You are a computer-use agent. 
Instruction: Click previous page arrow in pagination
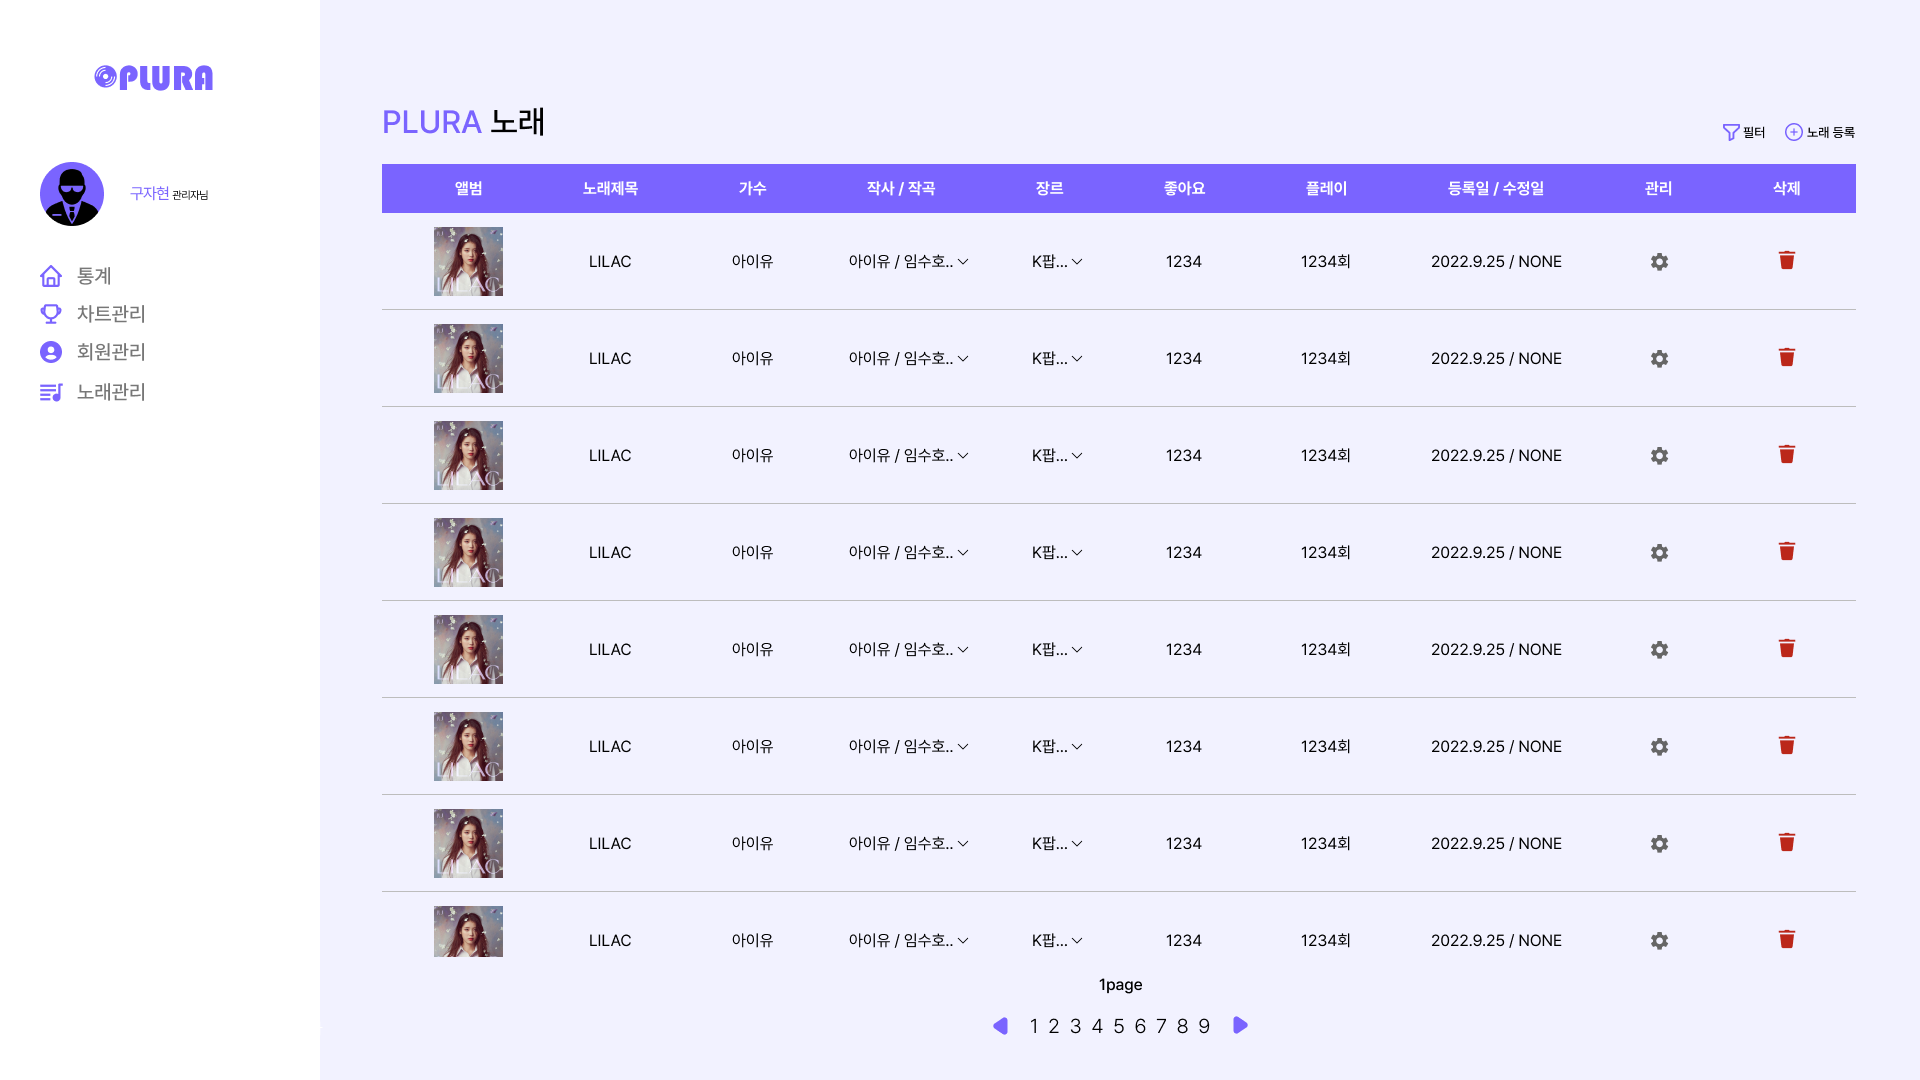(1000, 1026)
